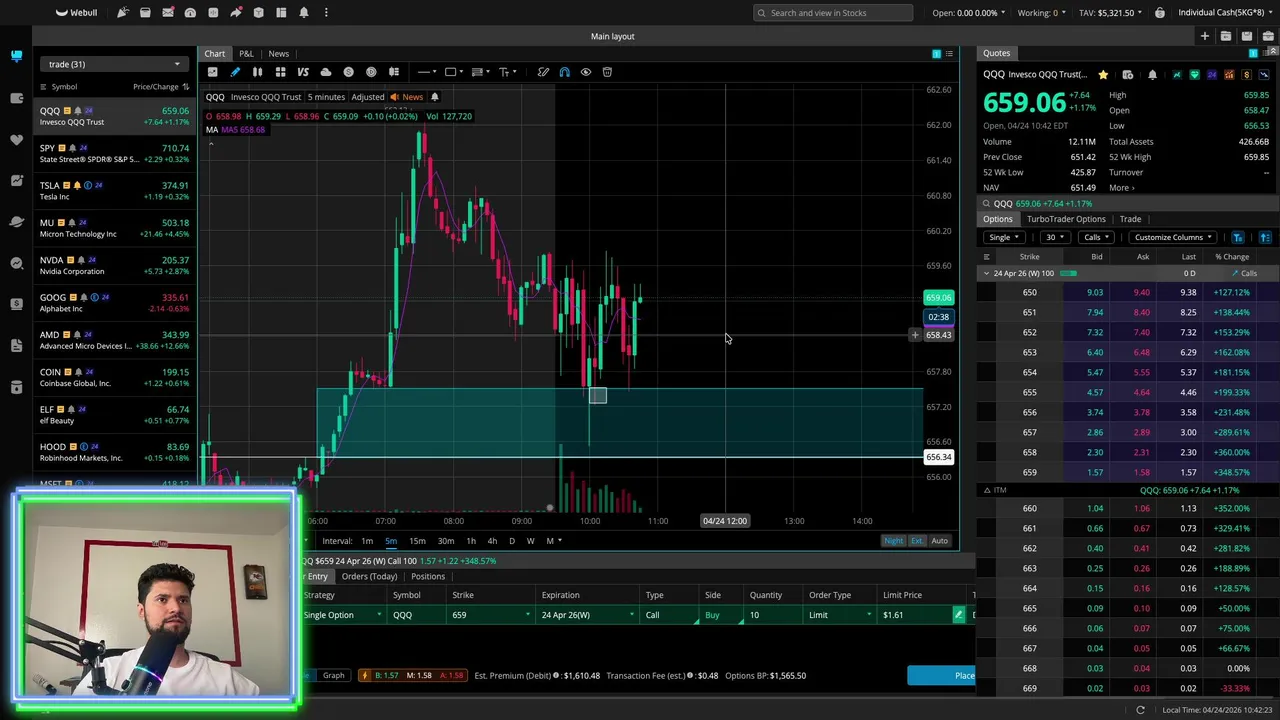Image resolution: width=1280 pixels, height=720 pixels.
Task: Click the VS compare icon in chart toolbar
Action: [x=302, y=72]
